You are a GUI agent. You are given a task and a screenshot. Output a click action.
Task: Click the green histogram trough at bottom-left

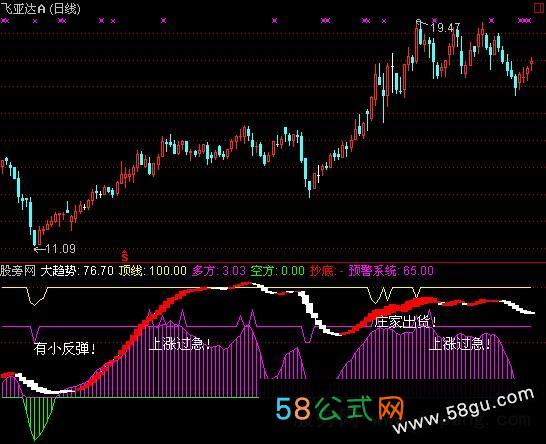click(x=38, y=418)
